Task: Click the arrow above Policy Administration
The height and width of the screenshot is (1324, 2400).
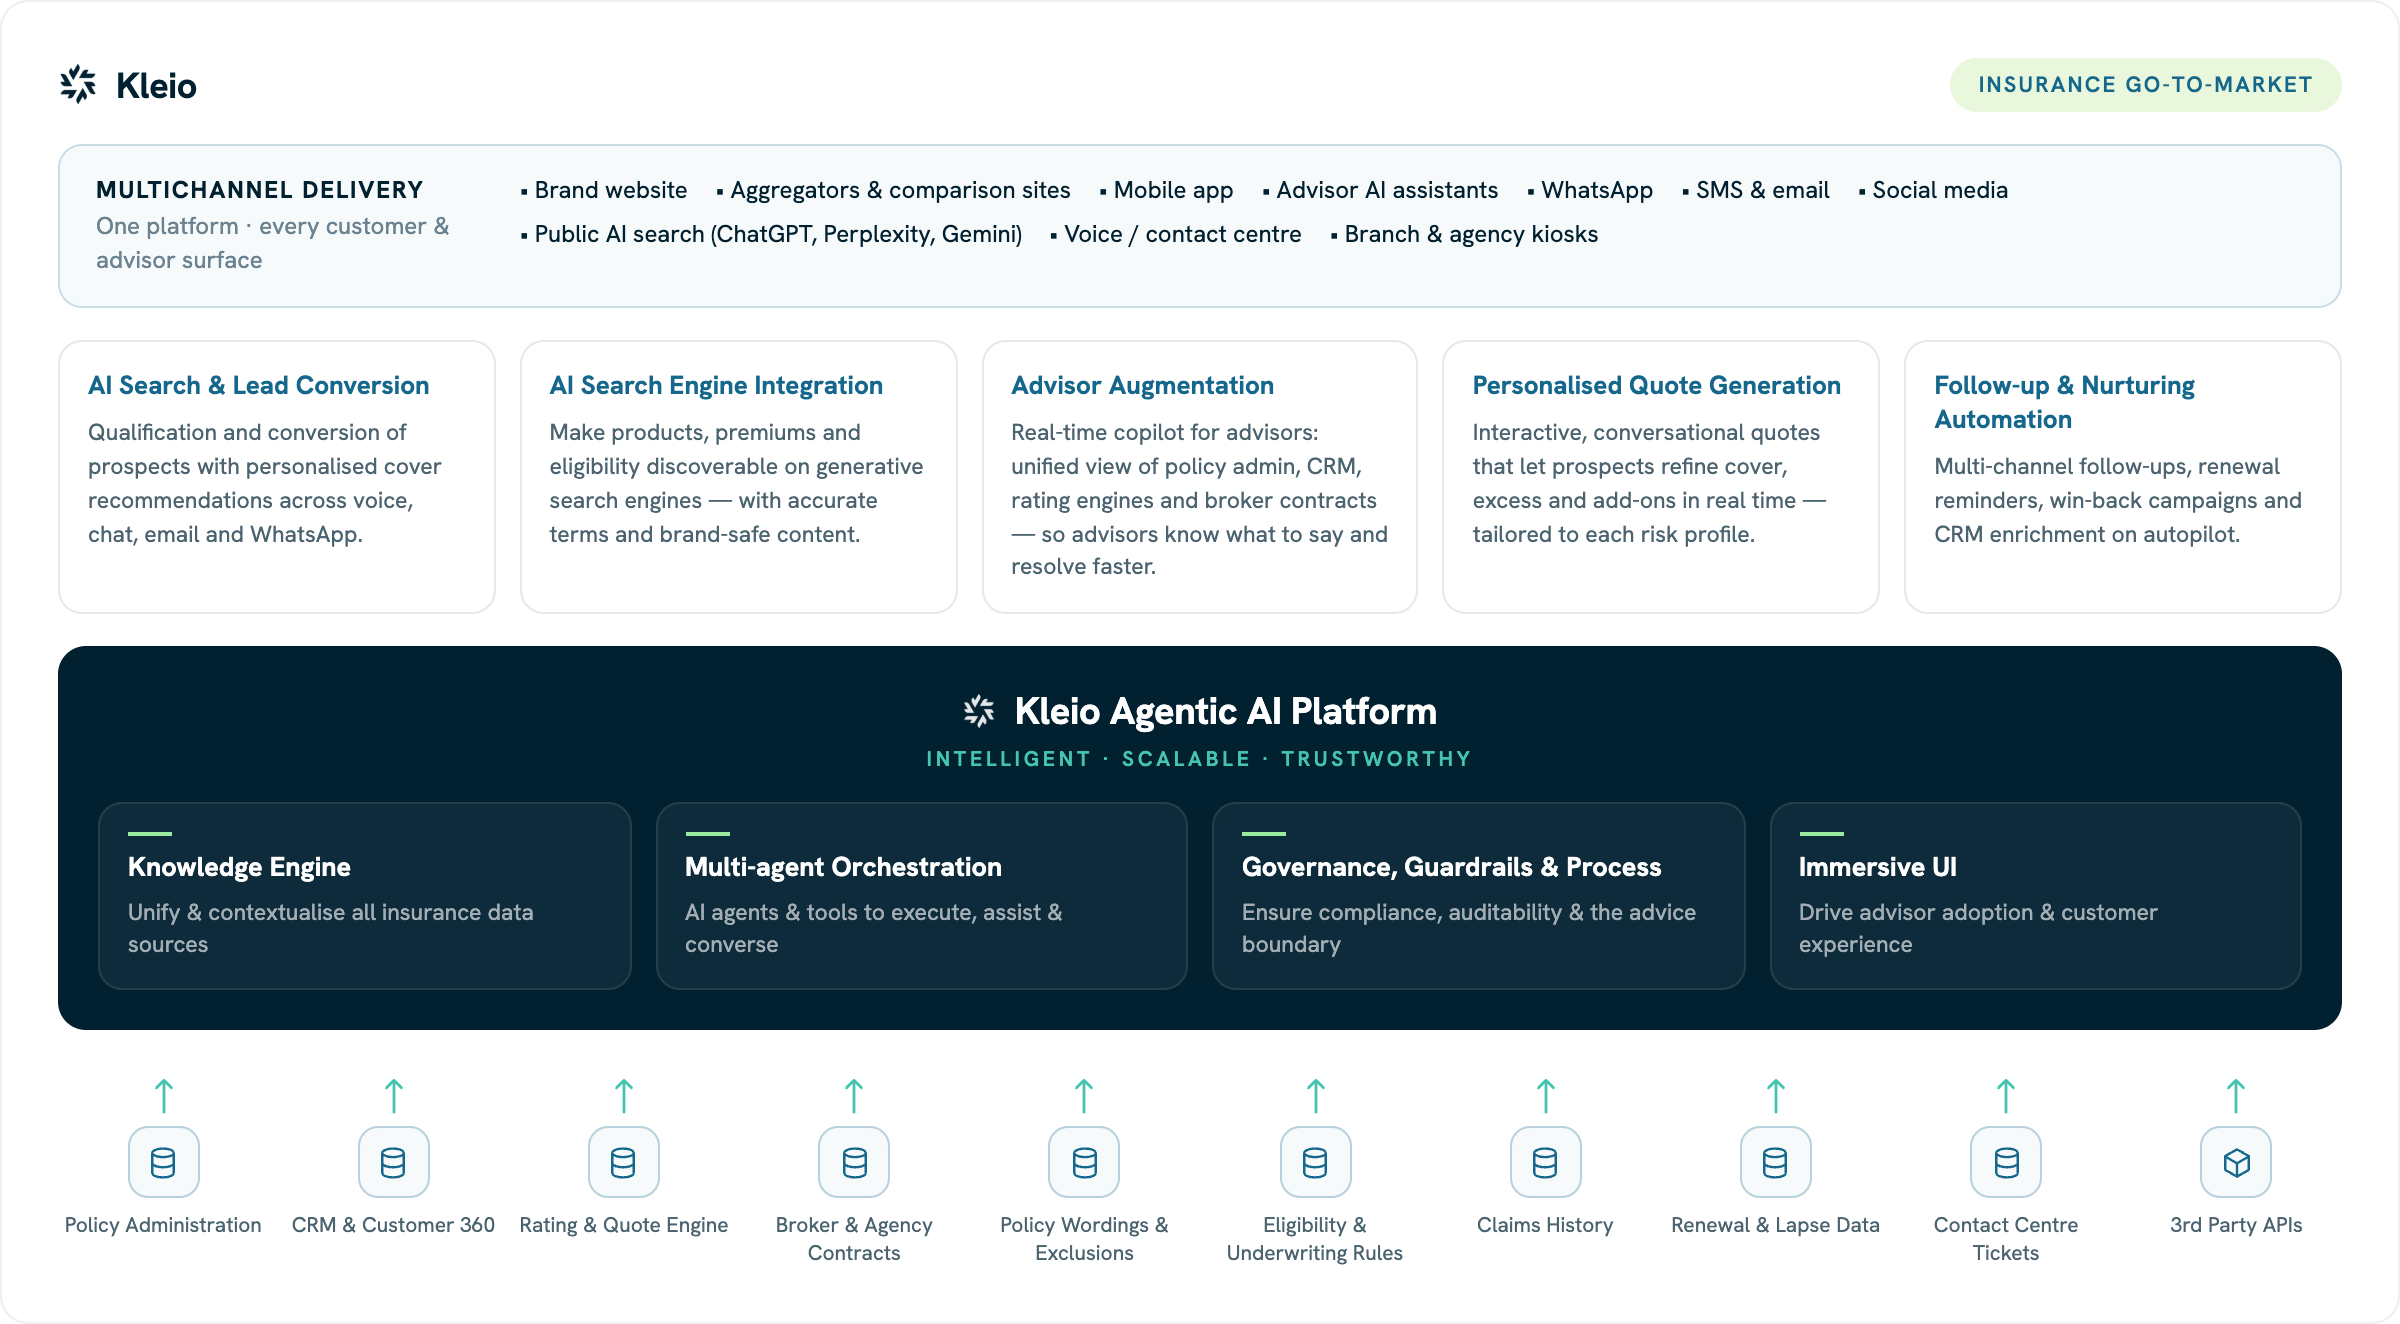Action: pos(164,1096)
